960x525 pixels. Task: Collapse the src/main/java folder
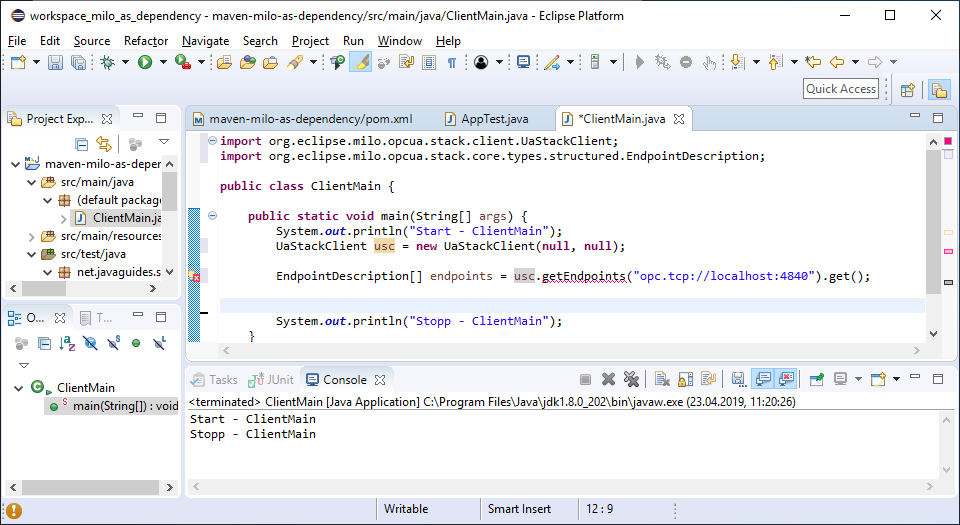point(32,182)
